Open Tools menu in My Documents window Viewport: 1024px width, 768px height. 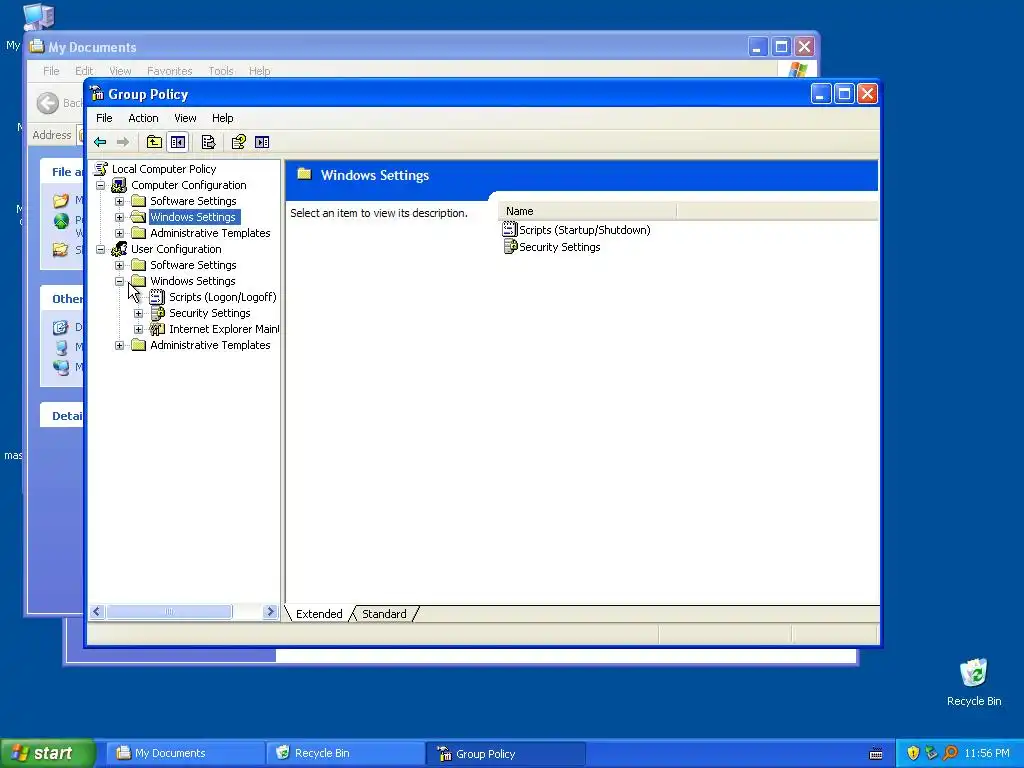click(x=221, y=71)
